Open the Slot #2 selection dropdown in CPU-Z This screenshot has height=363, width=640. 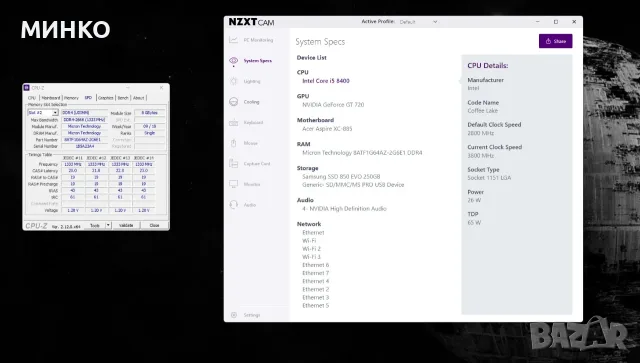43,112
